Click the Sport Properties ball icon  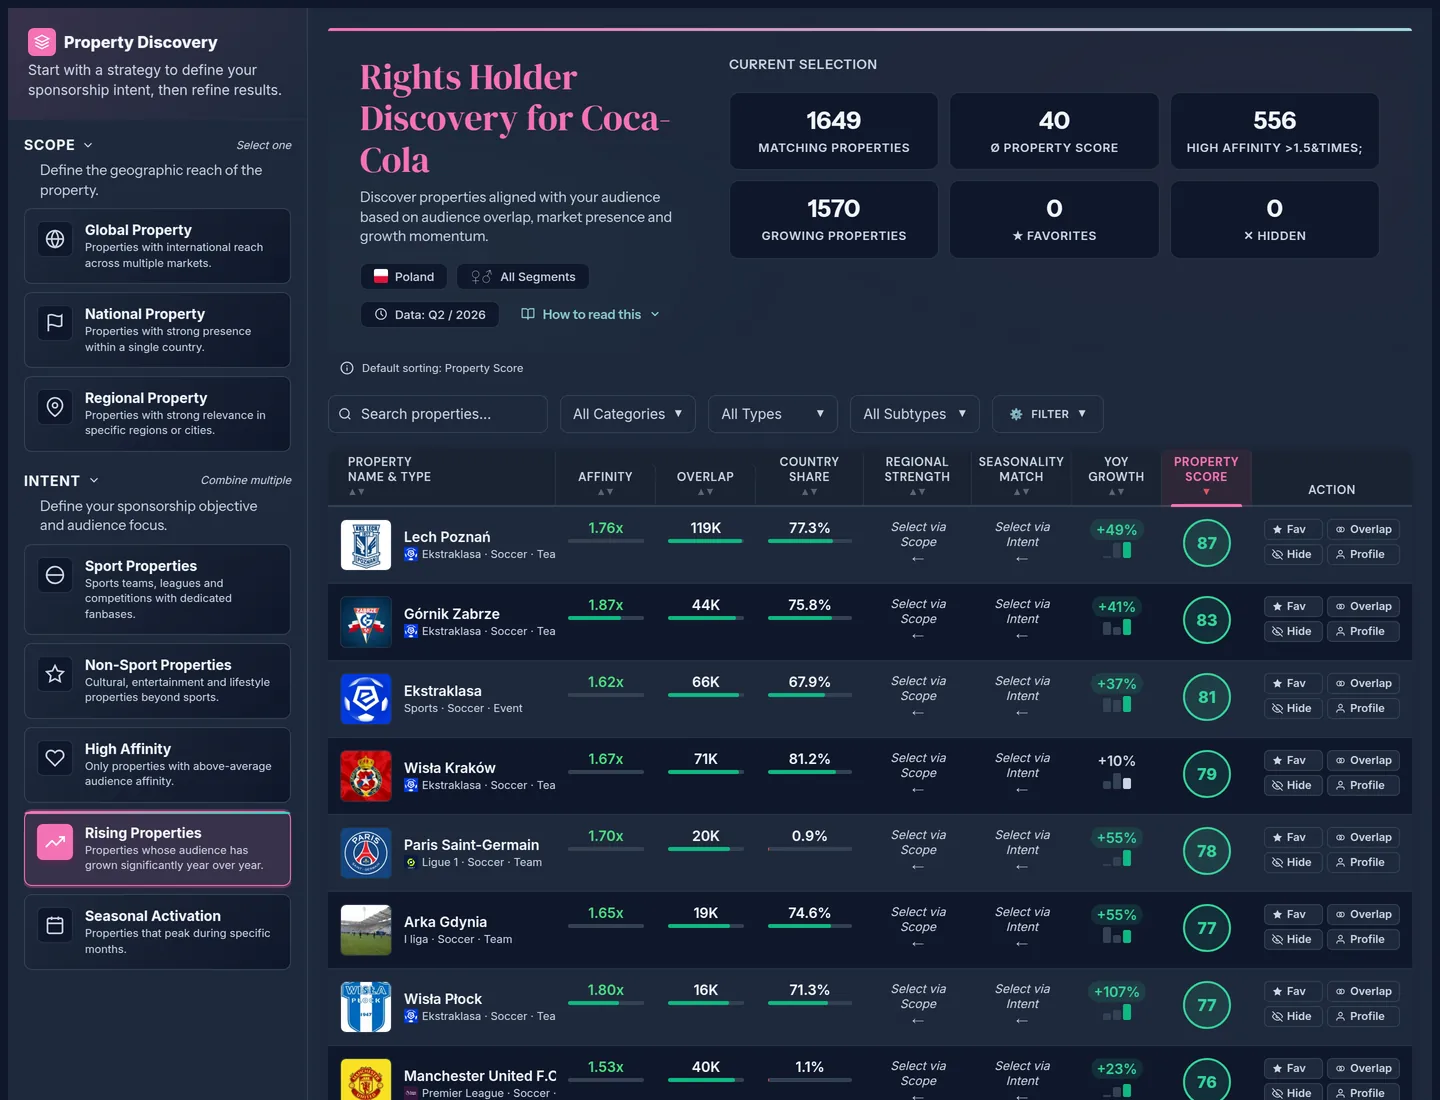55,575
